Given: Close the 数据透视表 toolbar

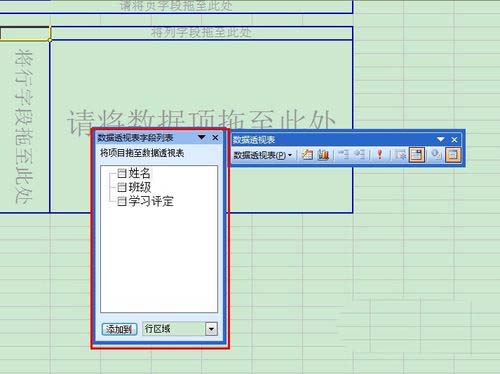Looking at the screenshot, I should pyautogui.click(x=454, y=140).
